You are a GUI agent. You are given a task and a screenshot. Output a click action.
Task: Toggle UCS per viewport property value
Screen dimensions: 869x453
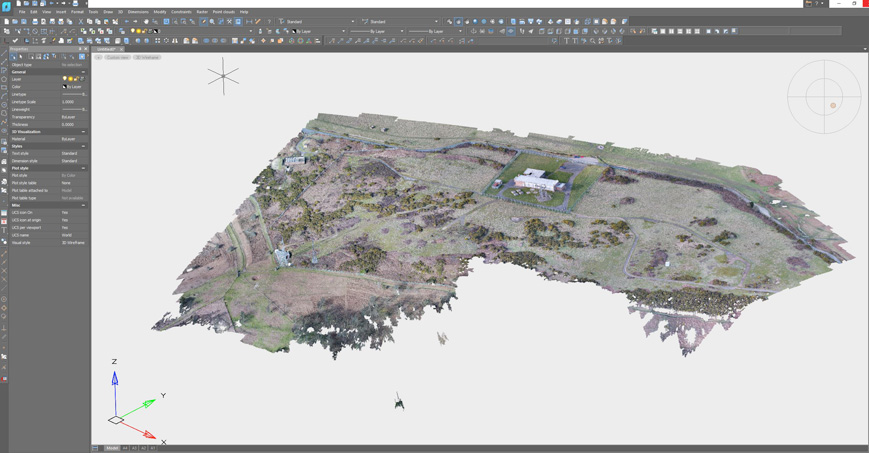[65, 228]
